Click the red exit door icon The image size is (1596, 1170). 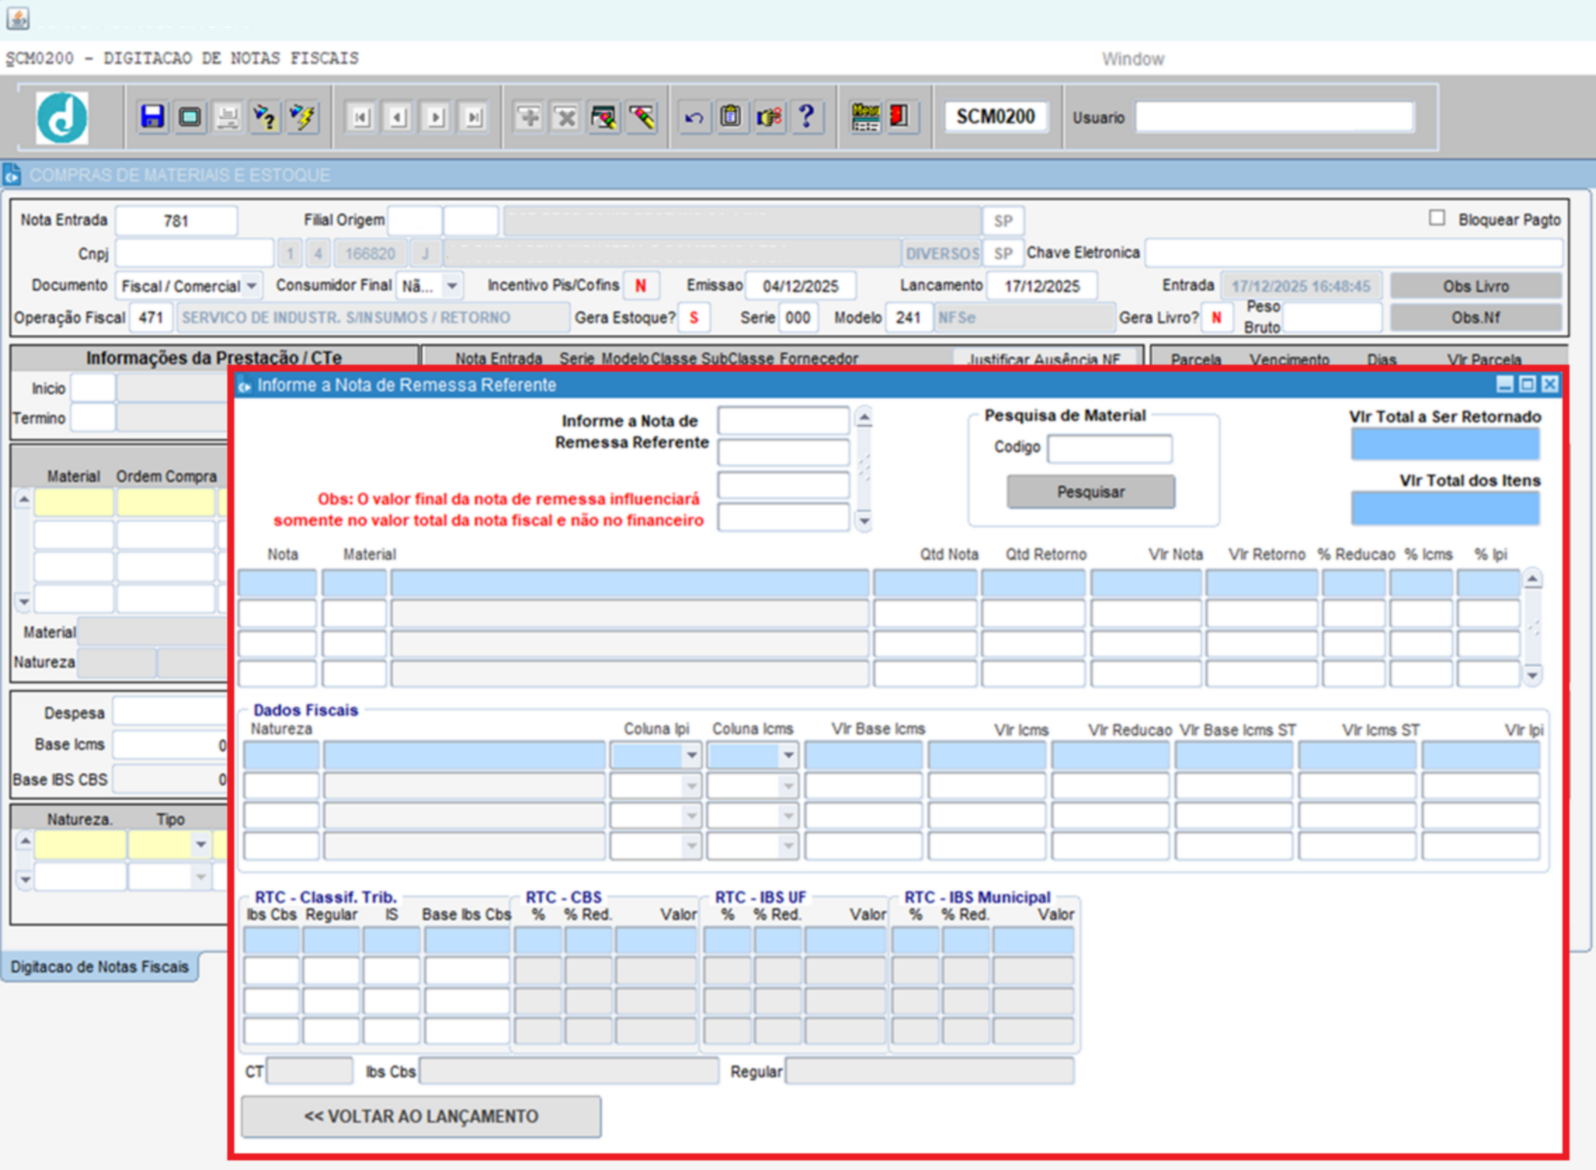tap(900, 117)
